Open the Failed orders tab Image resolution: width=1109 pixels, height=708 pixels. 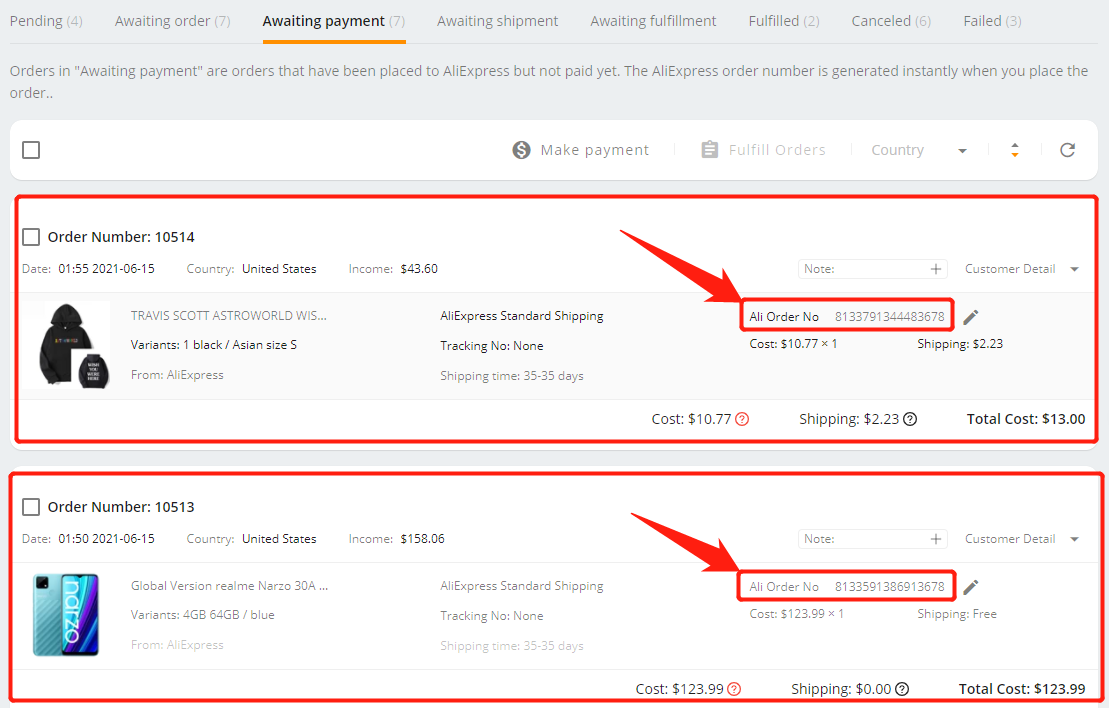[992, 21]
